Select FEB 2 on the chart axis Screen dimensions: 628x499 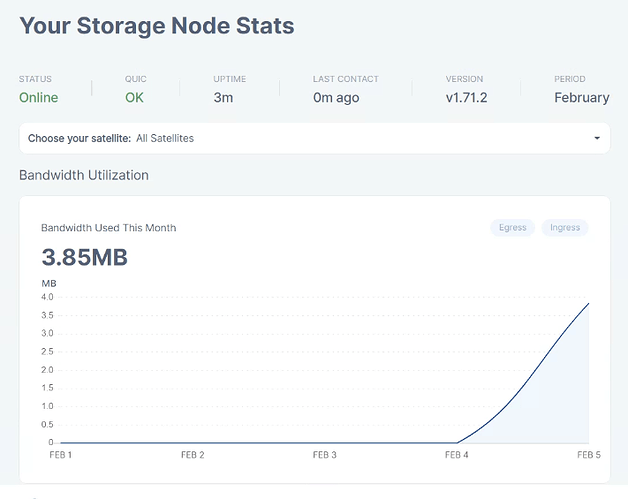[x=193, y=455]
